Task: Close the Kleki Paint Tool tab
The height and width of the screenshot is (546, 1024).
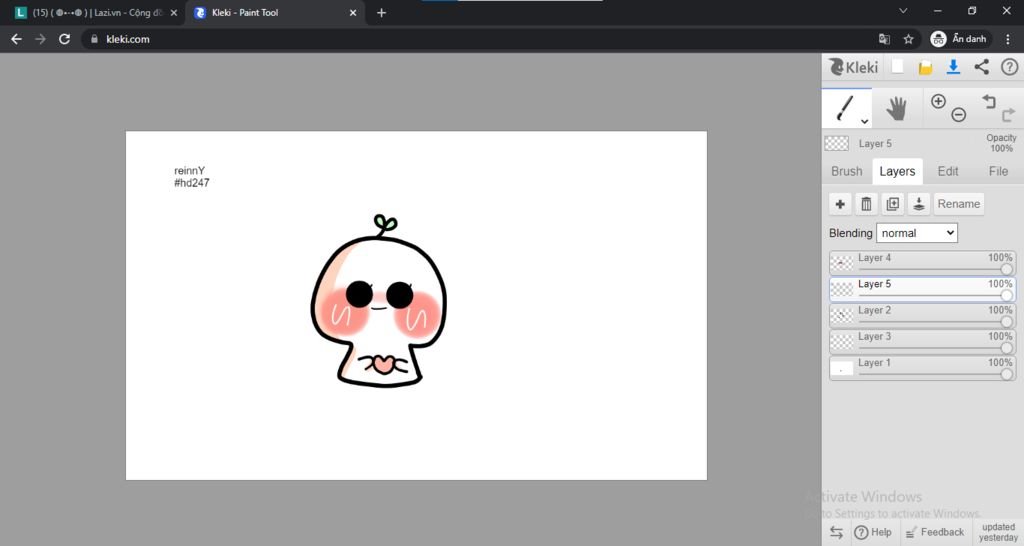Action: coord(353,12)
